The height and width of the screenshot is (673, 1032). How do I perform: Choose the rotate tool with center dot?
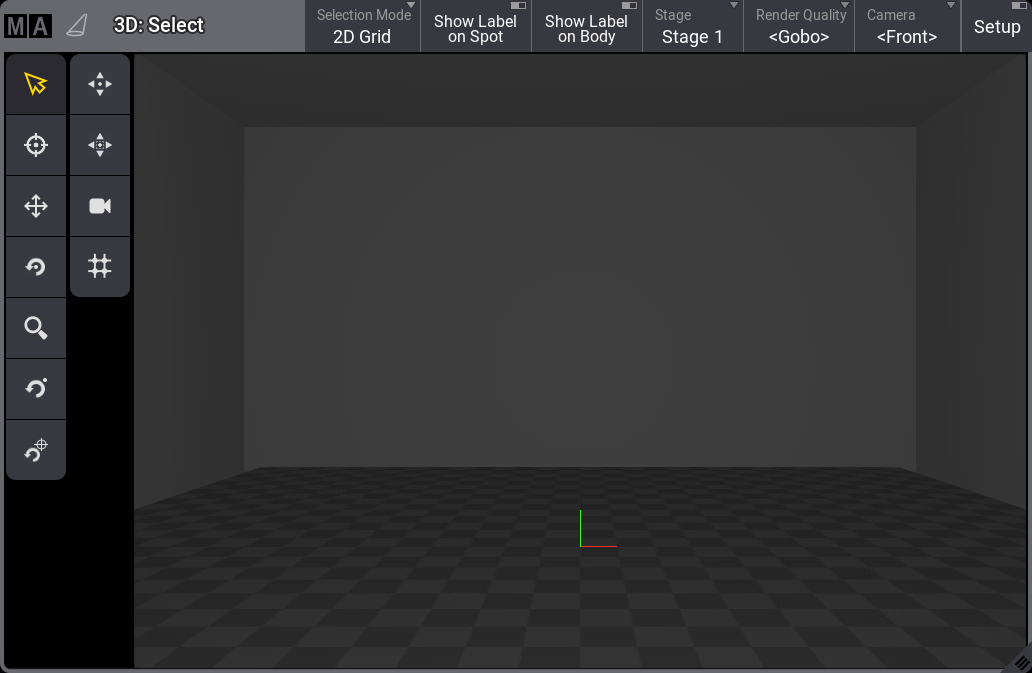[36, 267]
